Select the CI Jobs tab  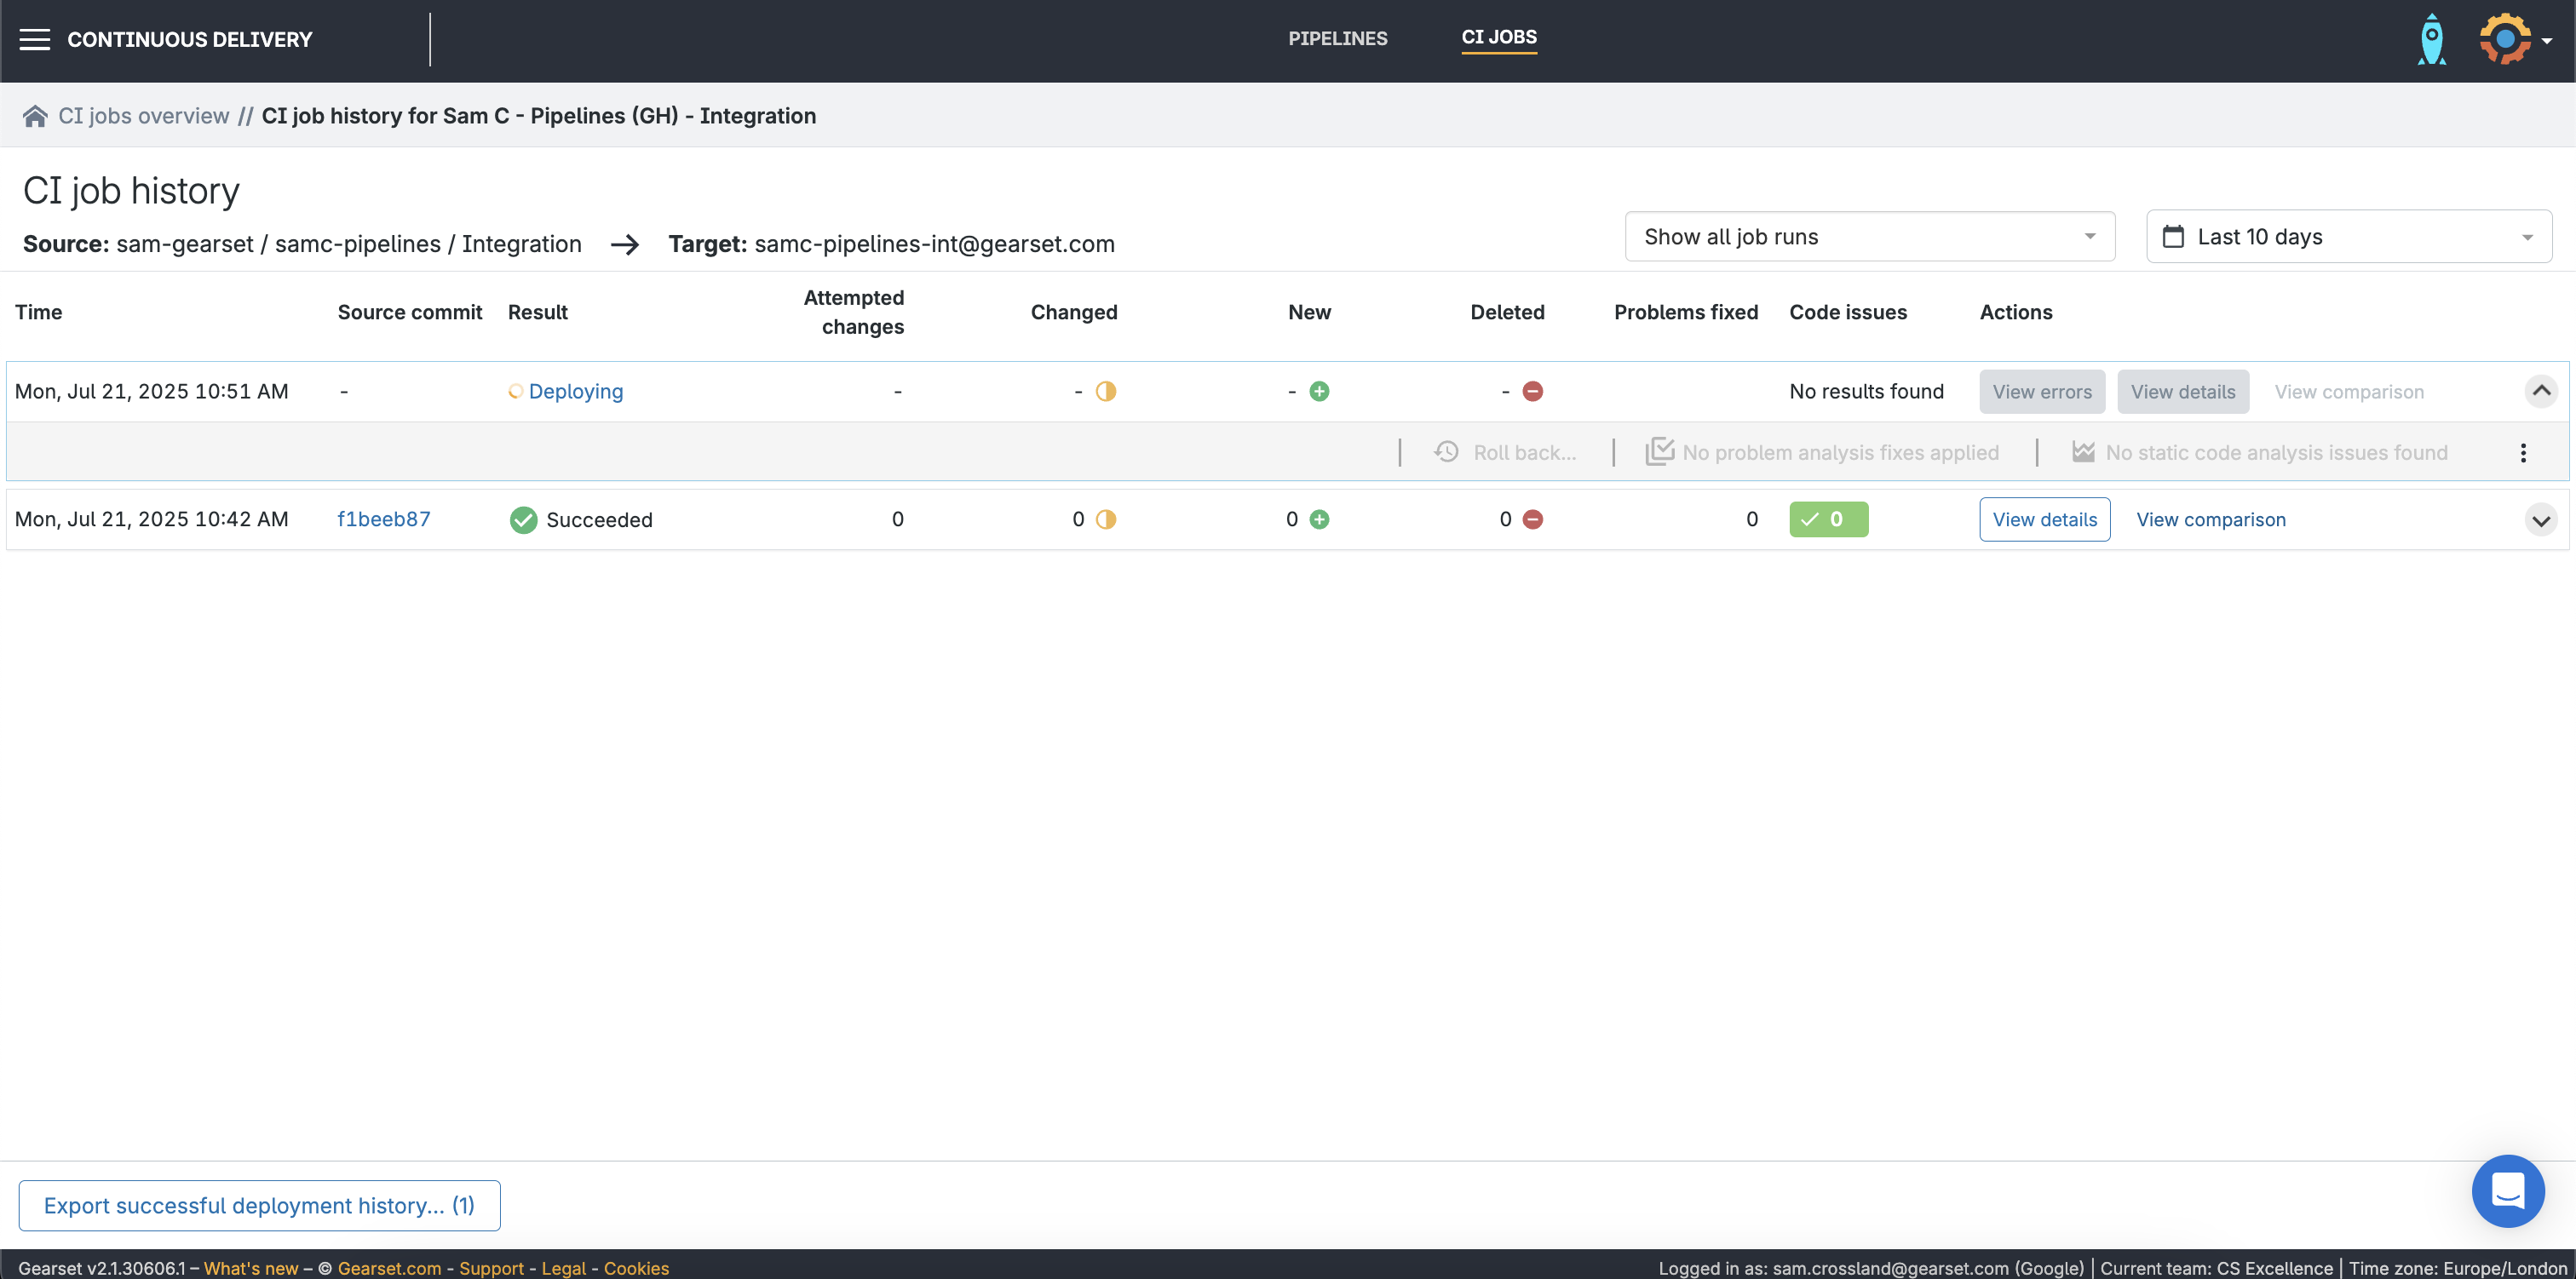(x=1498, y=38)
